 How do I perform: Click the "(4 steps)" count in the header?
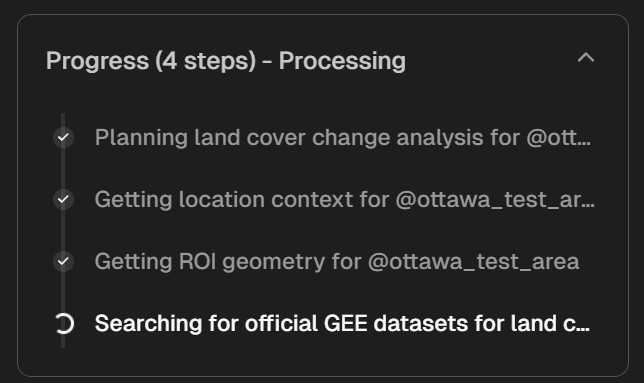point(206,61)
